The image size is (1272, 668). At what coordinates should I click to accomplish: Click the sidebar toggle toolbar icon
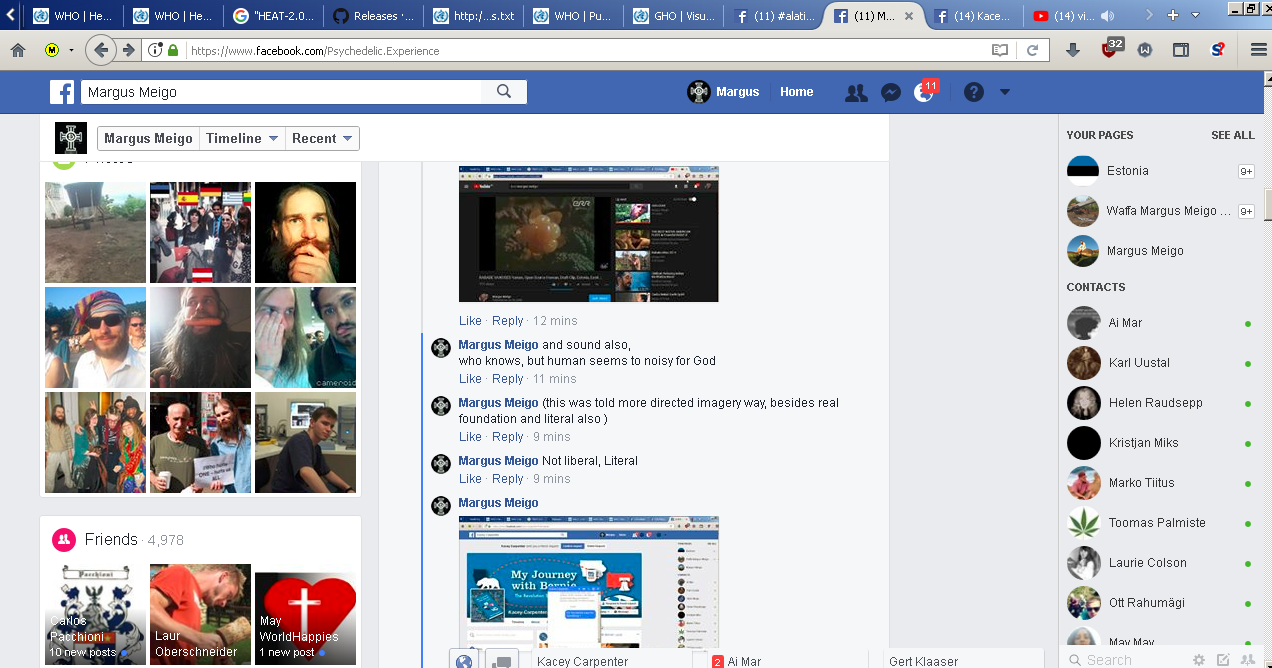pyautogui.click(x=1181, y=50)
